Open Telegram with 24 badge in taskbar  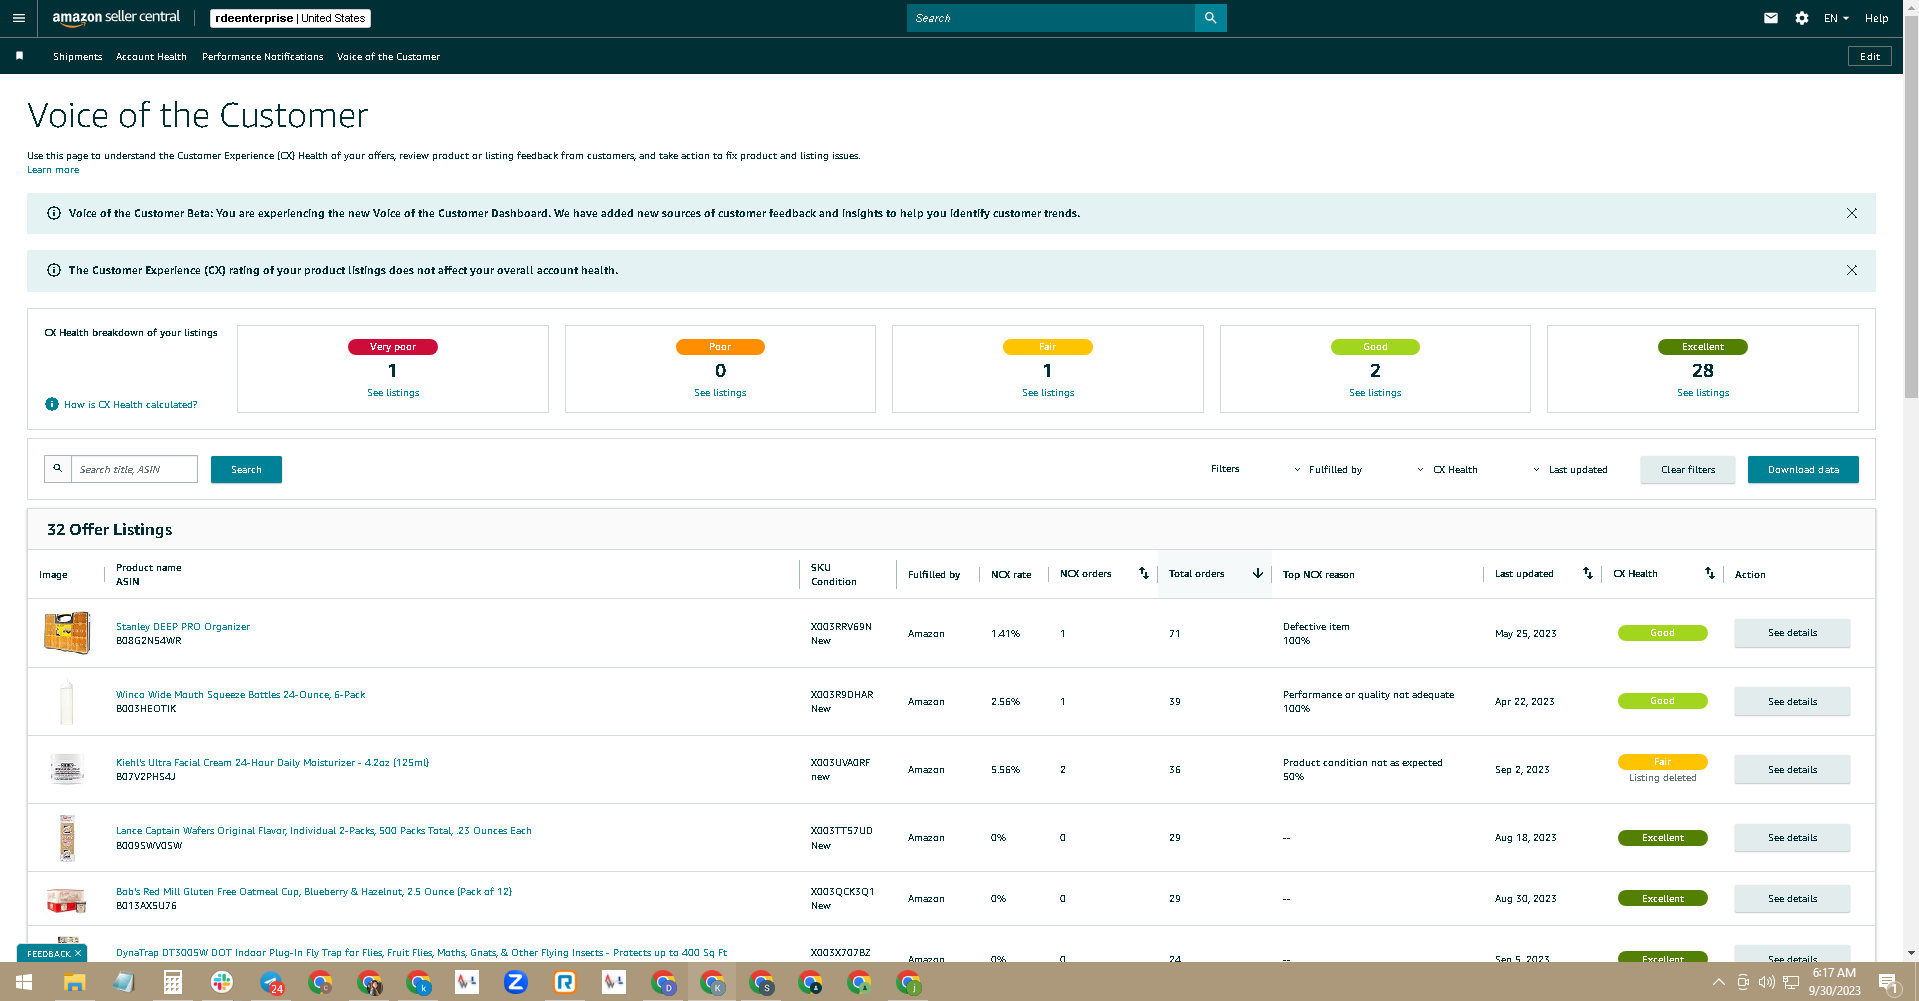point(271,982)
